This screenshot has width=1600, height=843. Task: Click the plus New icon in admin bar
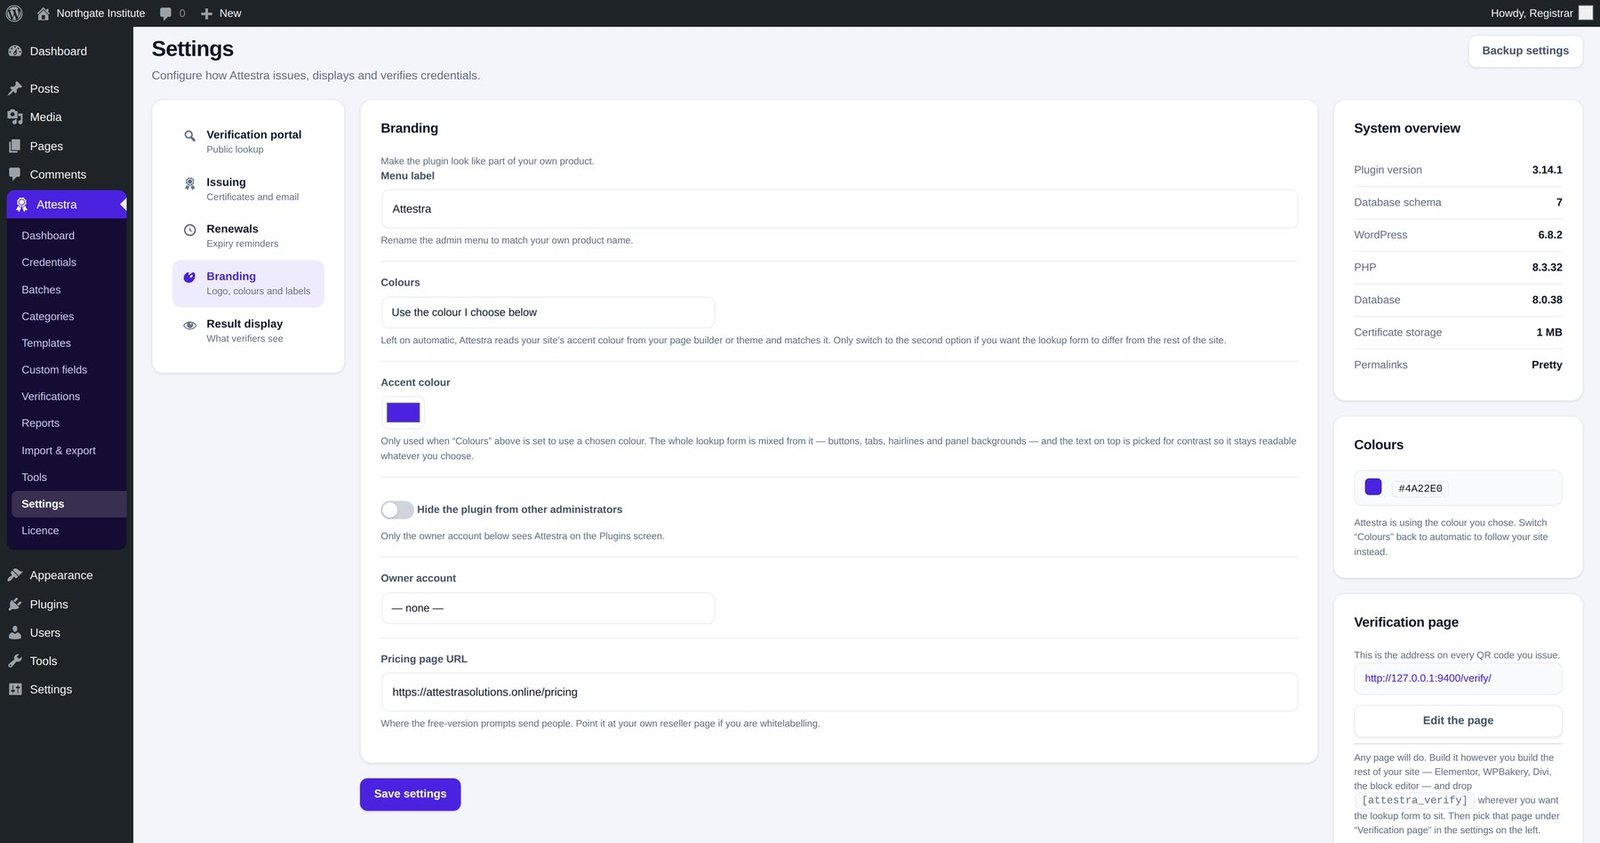click(x=207, y=13)
